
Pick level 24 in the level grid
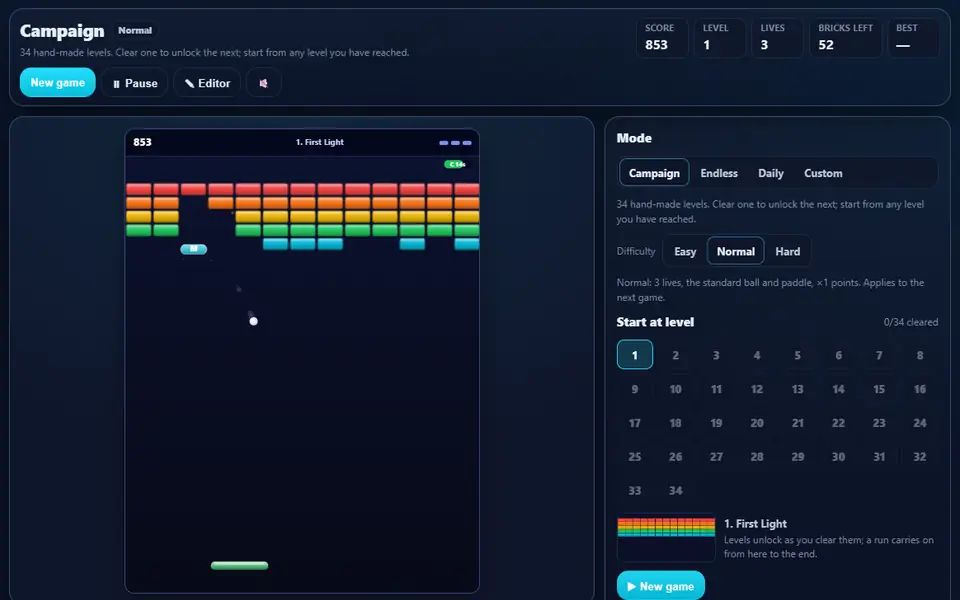920,422
